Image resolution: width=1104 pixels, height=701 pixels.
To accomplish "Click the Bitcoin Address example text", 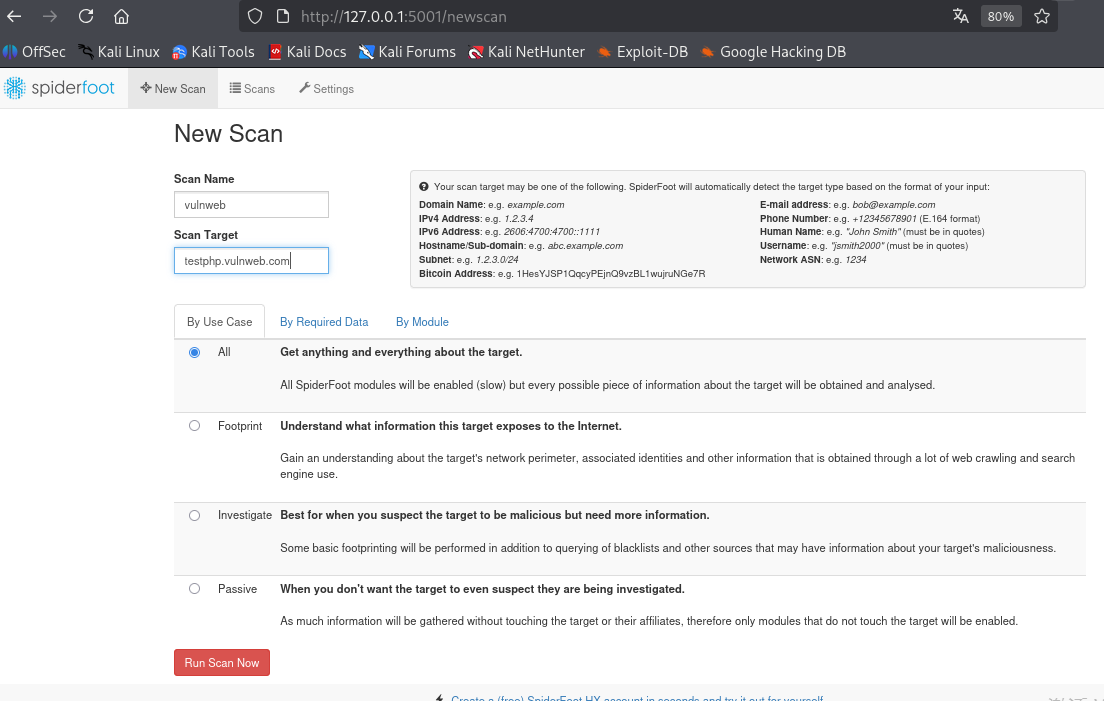I will coord(610,274).
